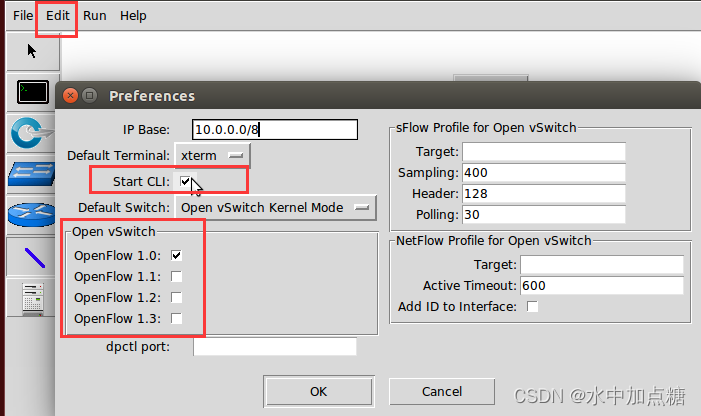Open the Default Switch mode dropdown
Viewport: 701px width, 416px height.
coord(275,208)
